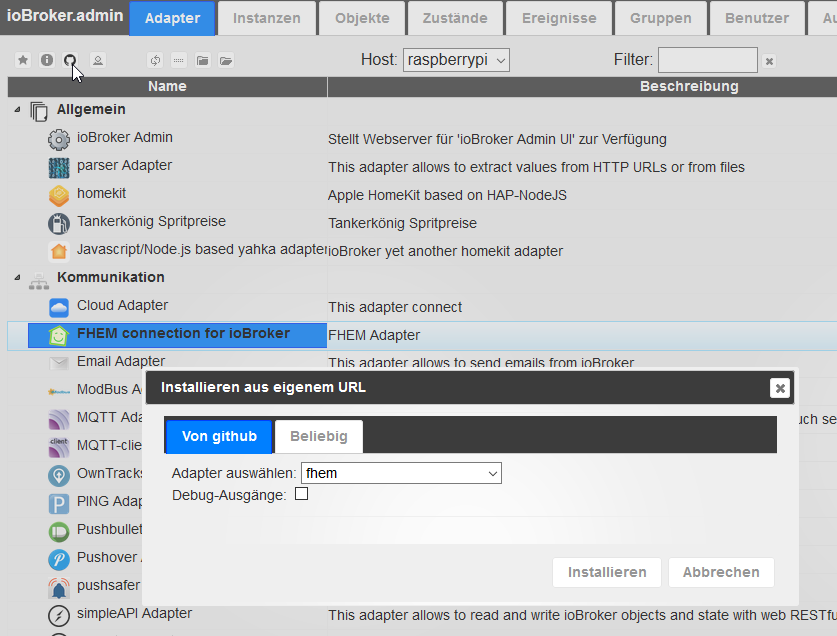This screenshot has width=837, height=636.
Task: Click the OwnTracks location pin icon
Action: [x=59, y=475]
